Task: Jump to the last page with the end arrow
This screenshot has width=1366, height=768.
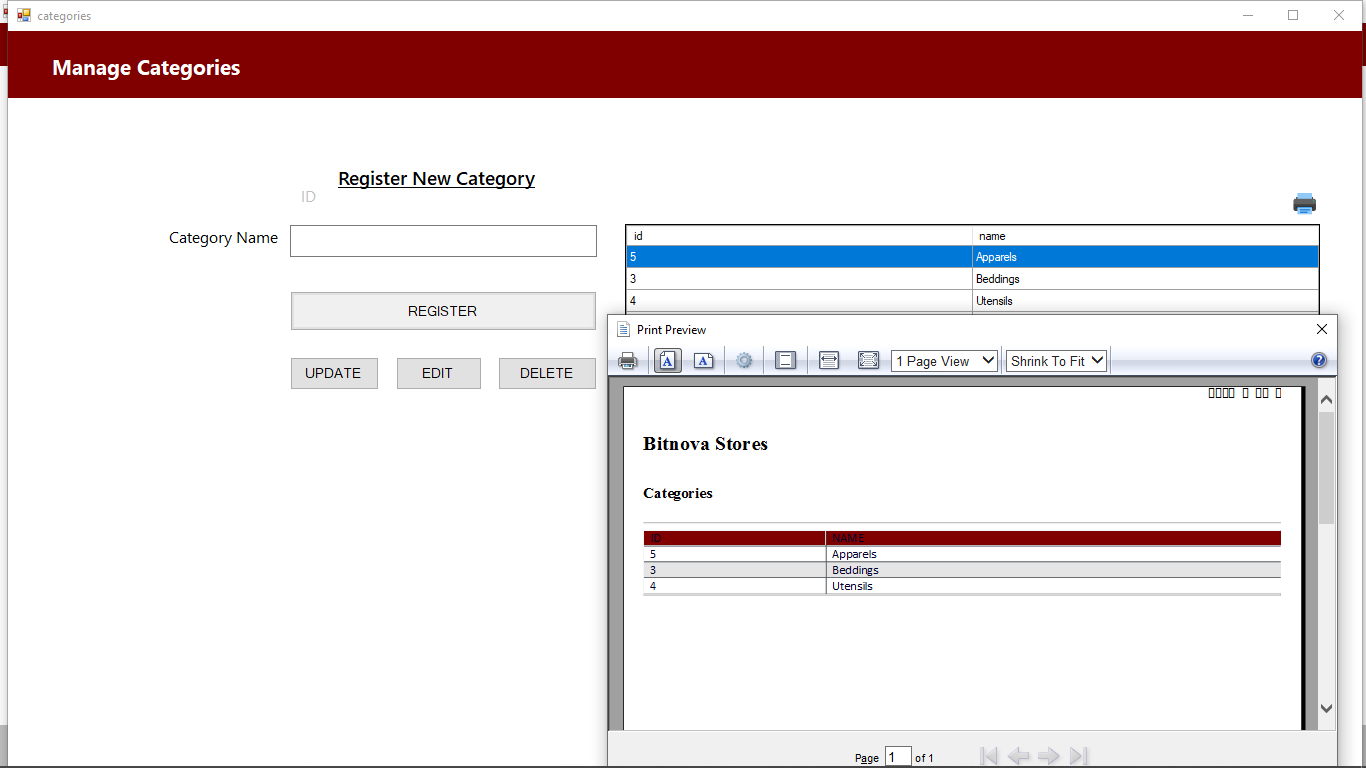Action: click(1079, 756)
